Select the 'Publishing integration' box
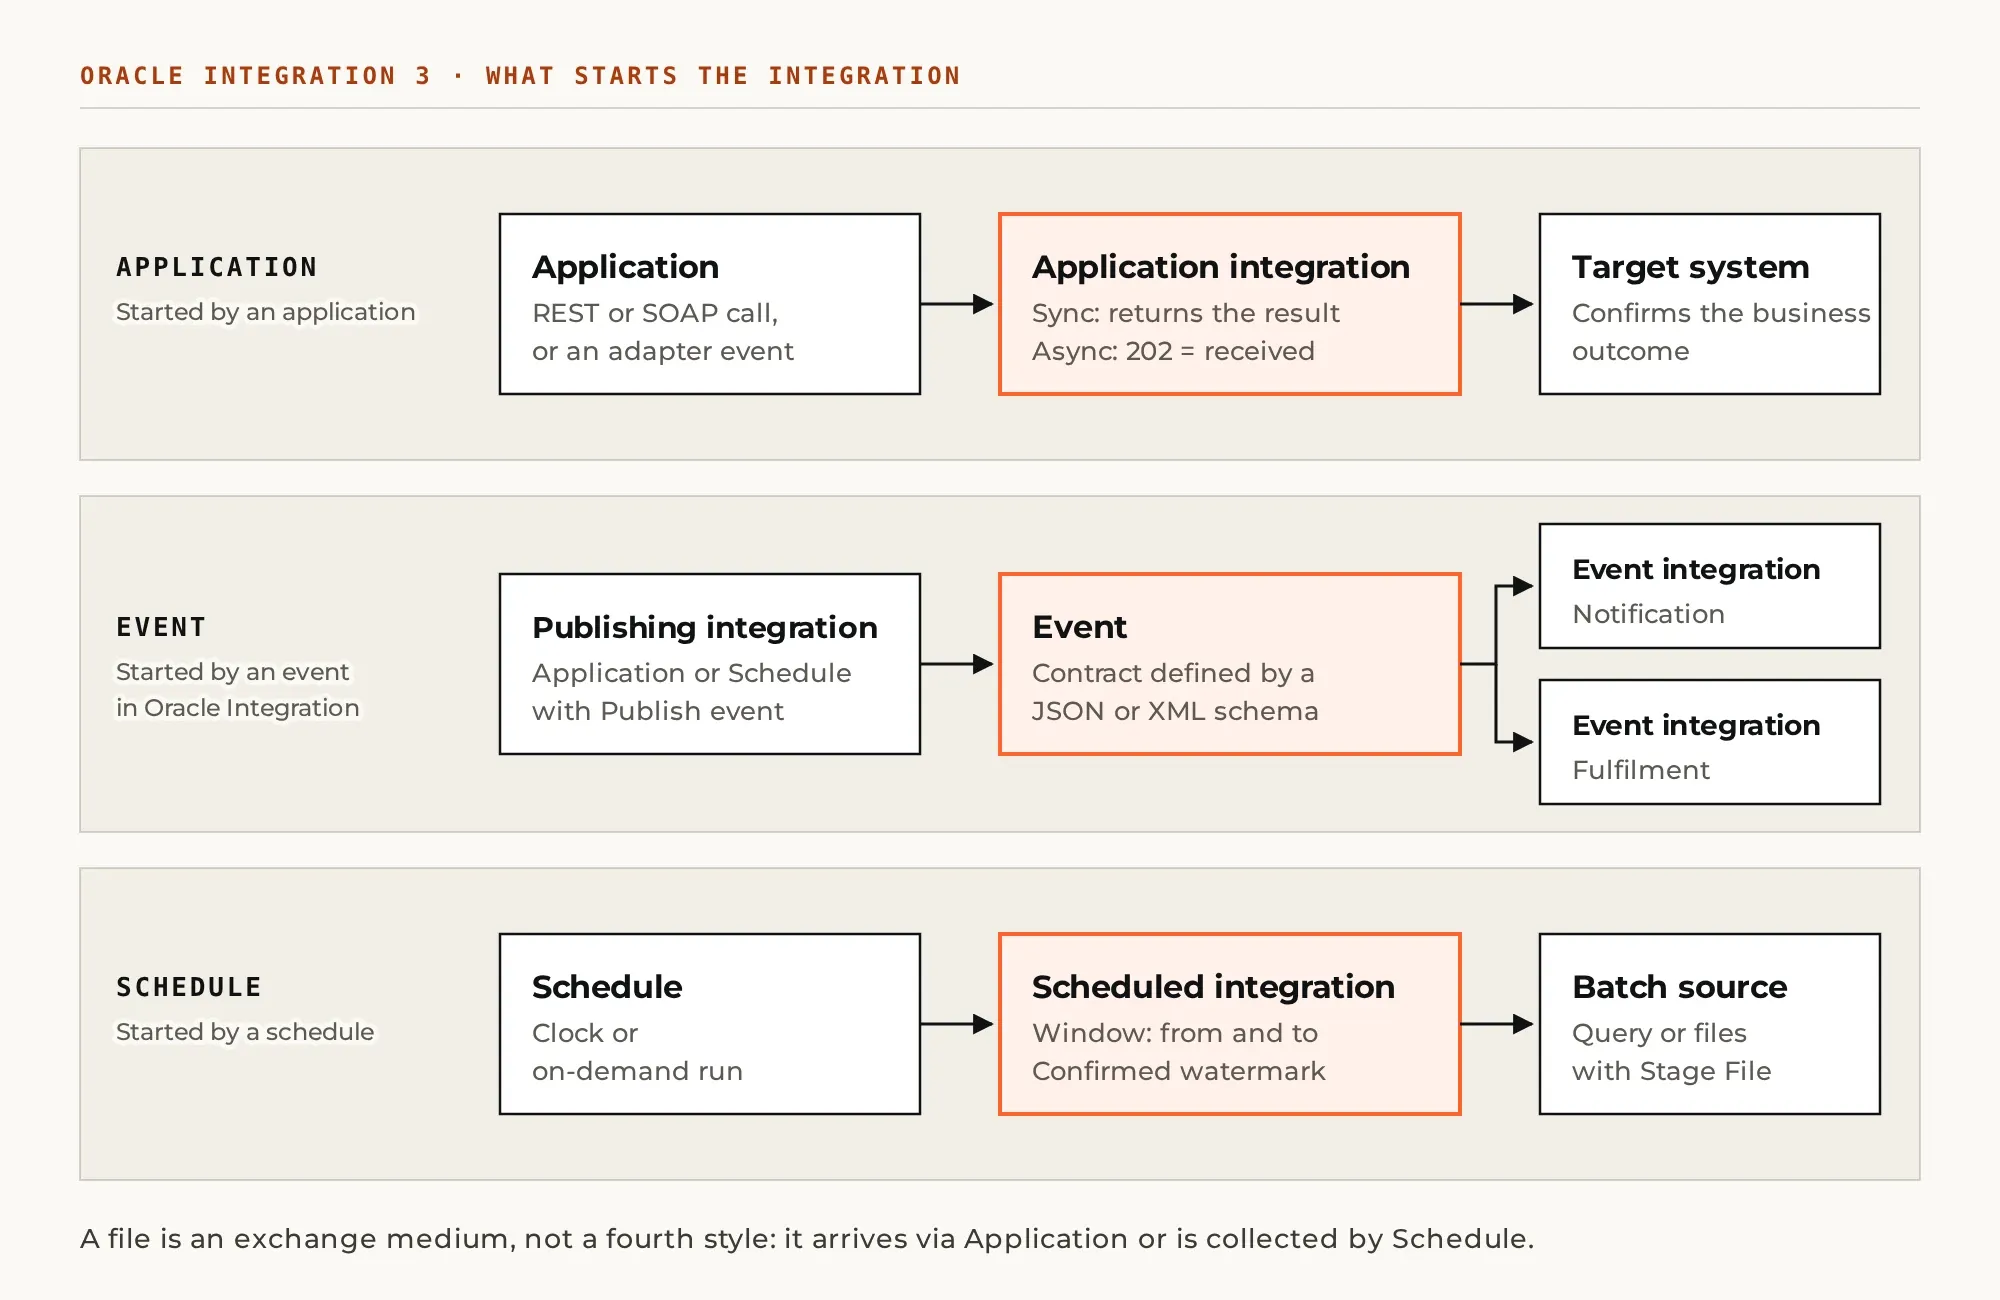The image size is (2000, 1300). click(710, 664)
